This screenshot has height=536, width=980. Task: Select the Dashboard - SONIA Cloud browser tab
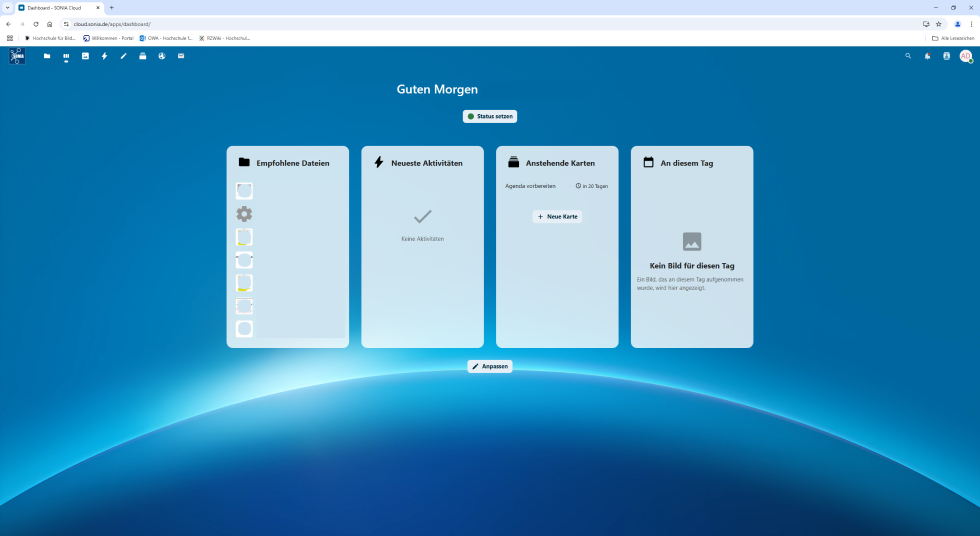point(58,7)
